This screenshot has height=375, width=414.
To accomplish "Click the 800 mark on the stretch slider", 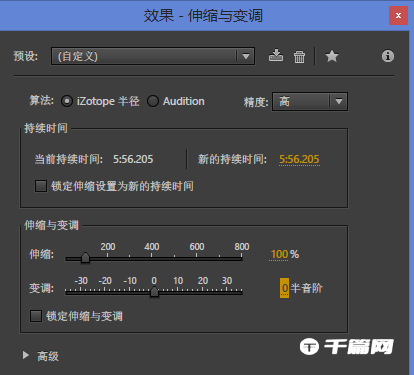I will [x=242, y=246].
